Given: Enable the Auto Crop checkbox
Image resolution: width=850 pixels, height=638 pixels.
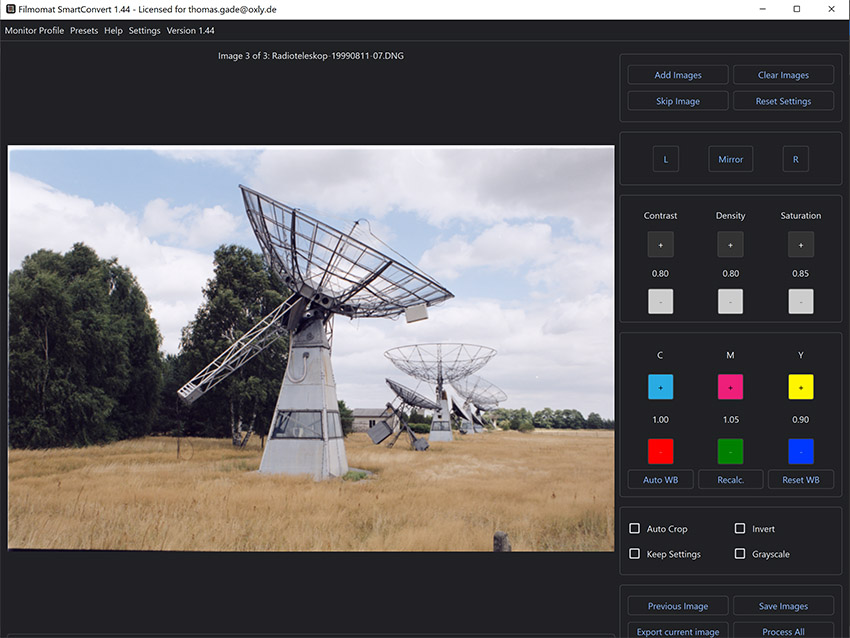Looking at the screenshot, I should point(635,529).
